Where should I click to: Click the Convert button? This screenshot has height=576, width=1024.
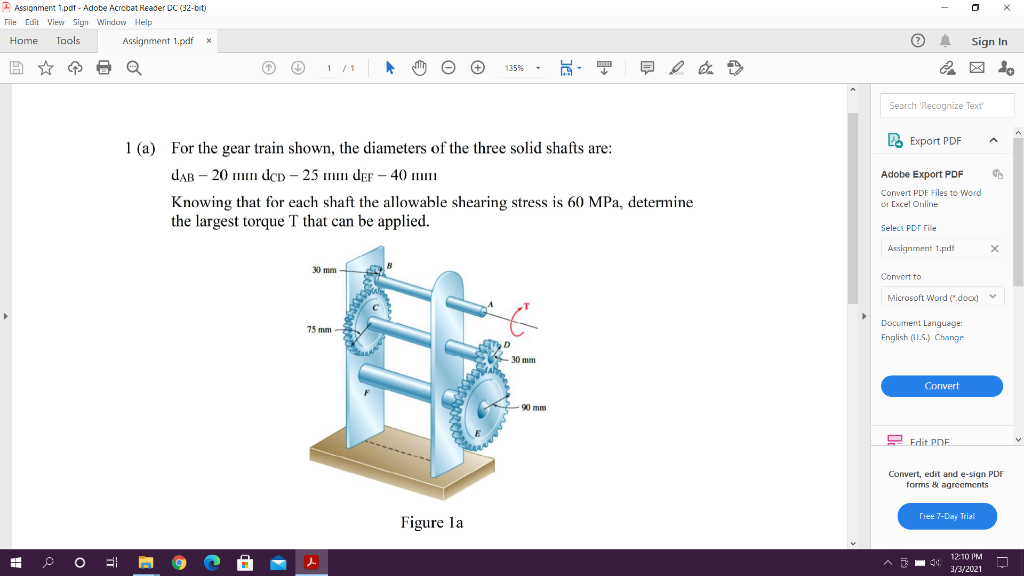pos(941,386)
